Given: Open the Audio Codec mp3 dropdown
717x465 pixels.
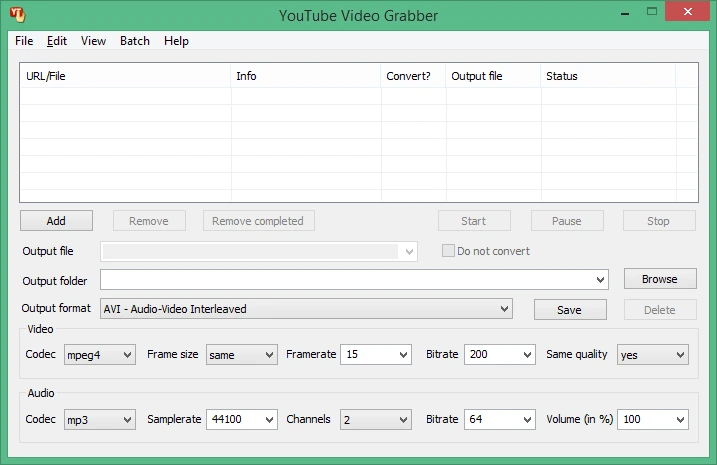Looking at the screenshot, I should click(100, 420).
